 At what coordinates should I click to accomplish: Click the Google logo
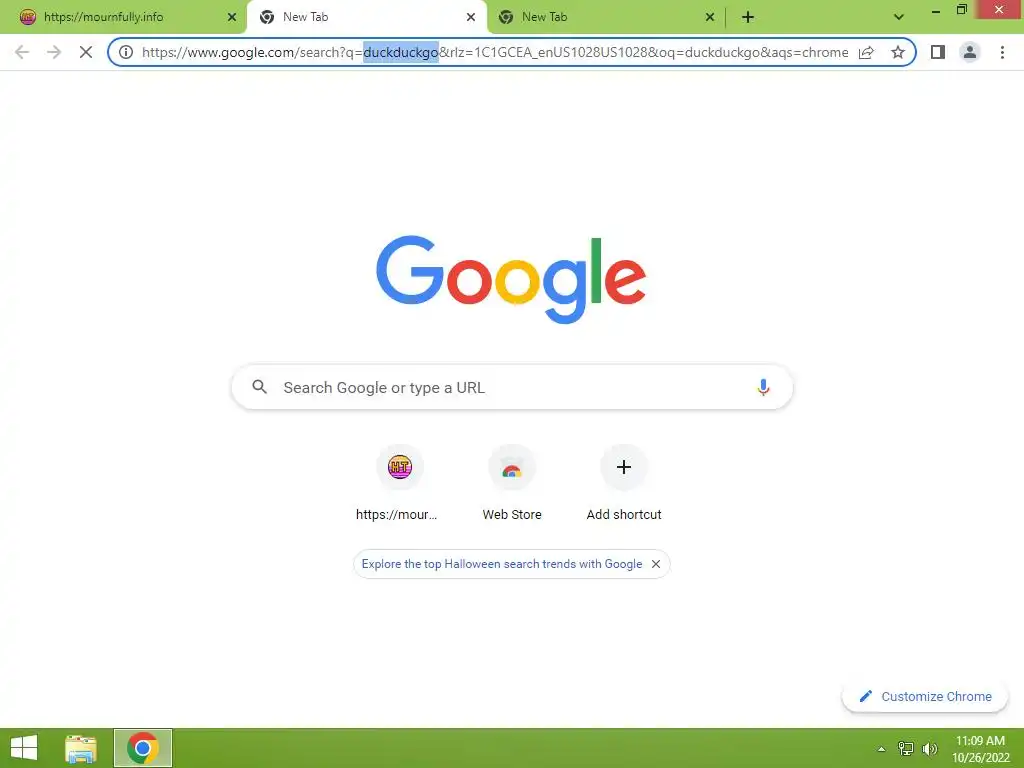(511, 280)
